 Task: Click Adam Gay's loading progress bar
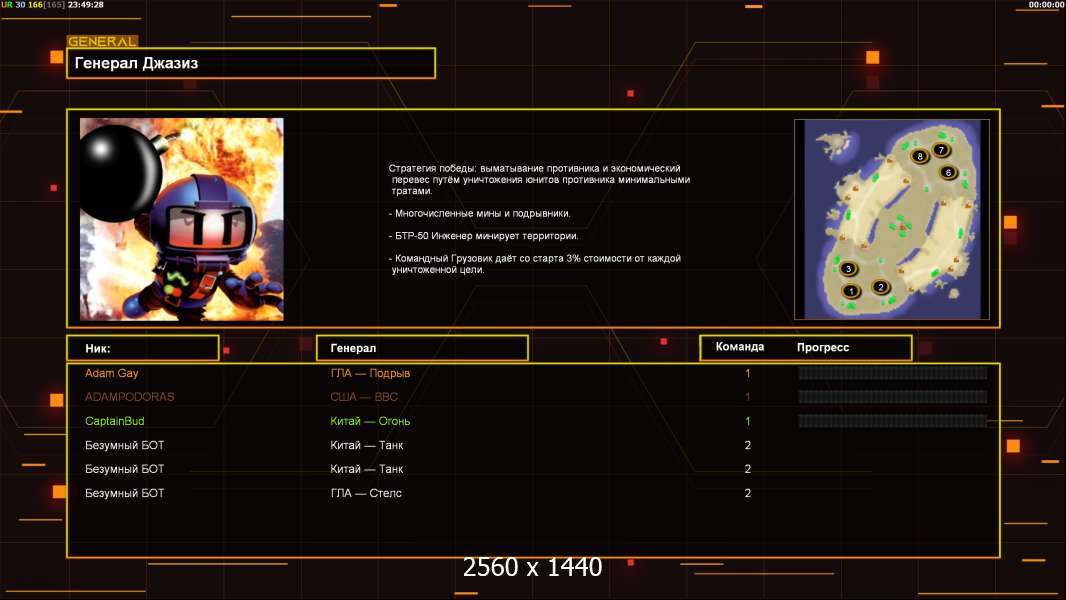893,372
